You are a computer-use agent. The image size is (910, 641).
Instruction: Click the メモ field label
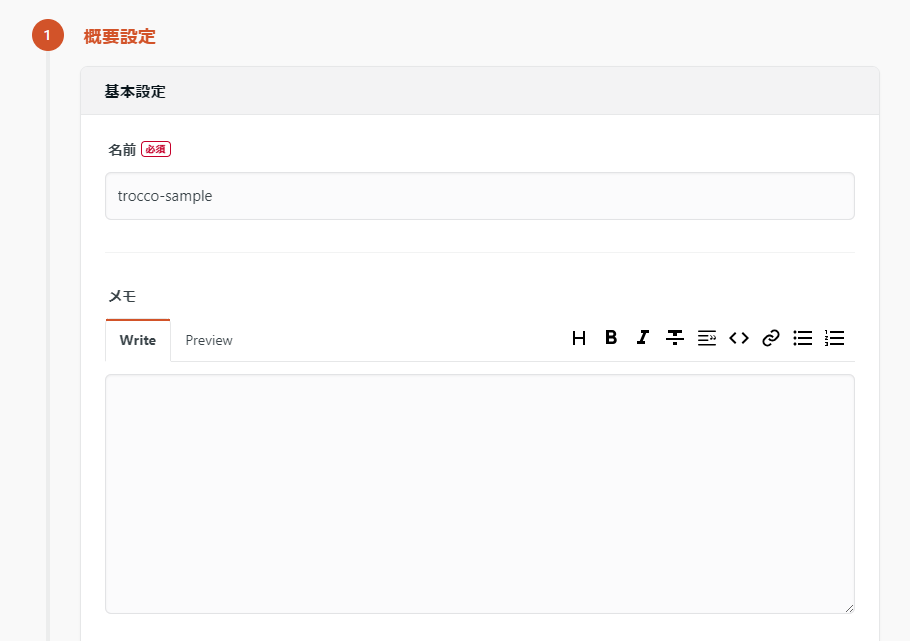point(122,296)
